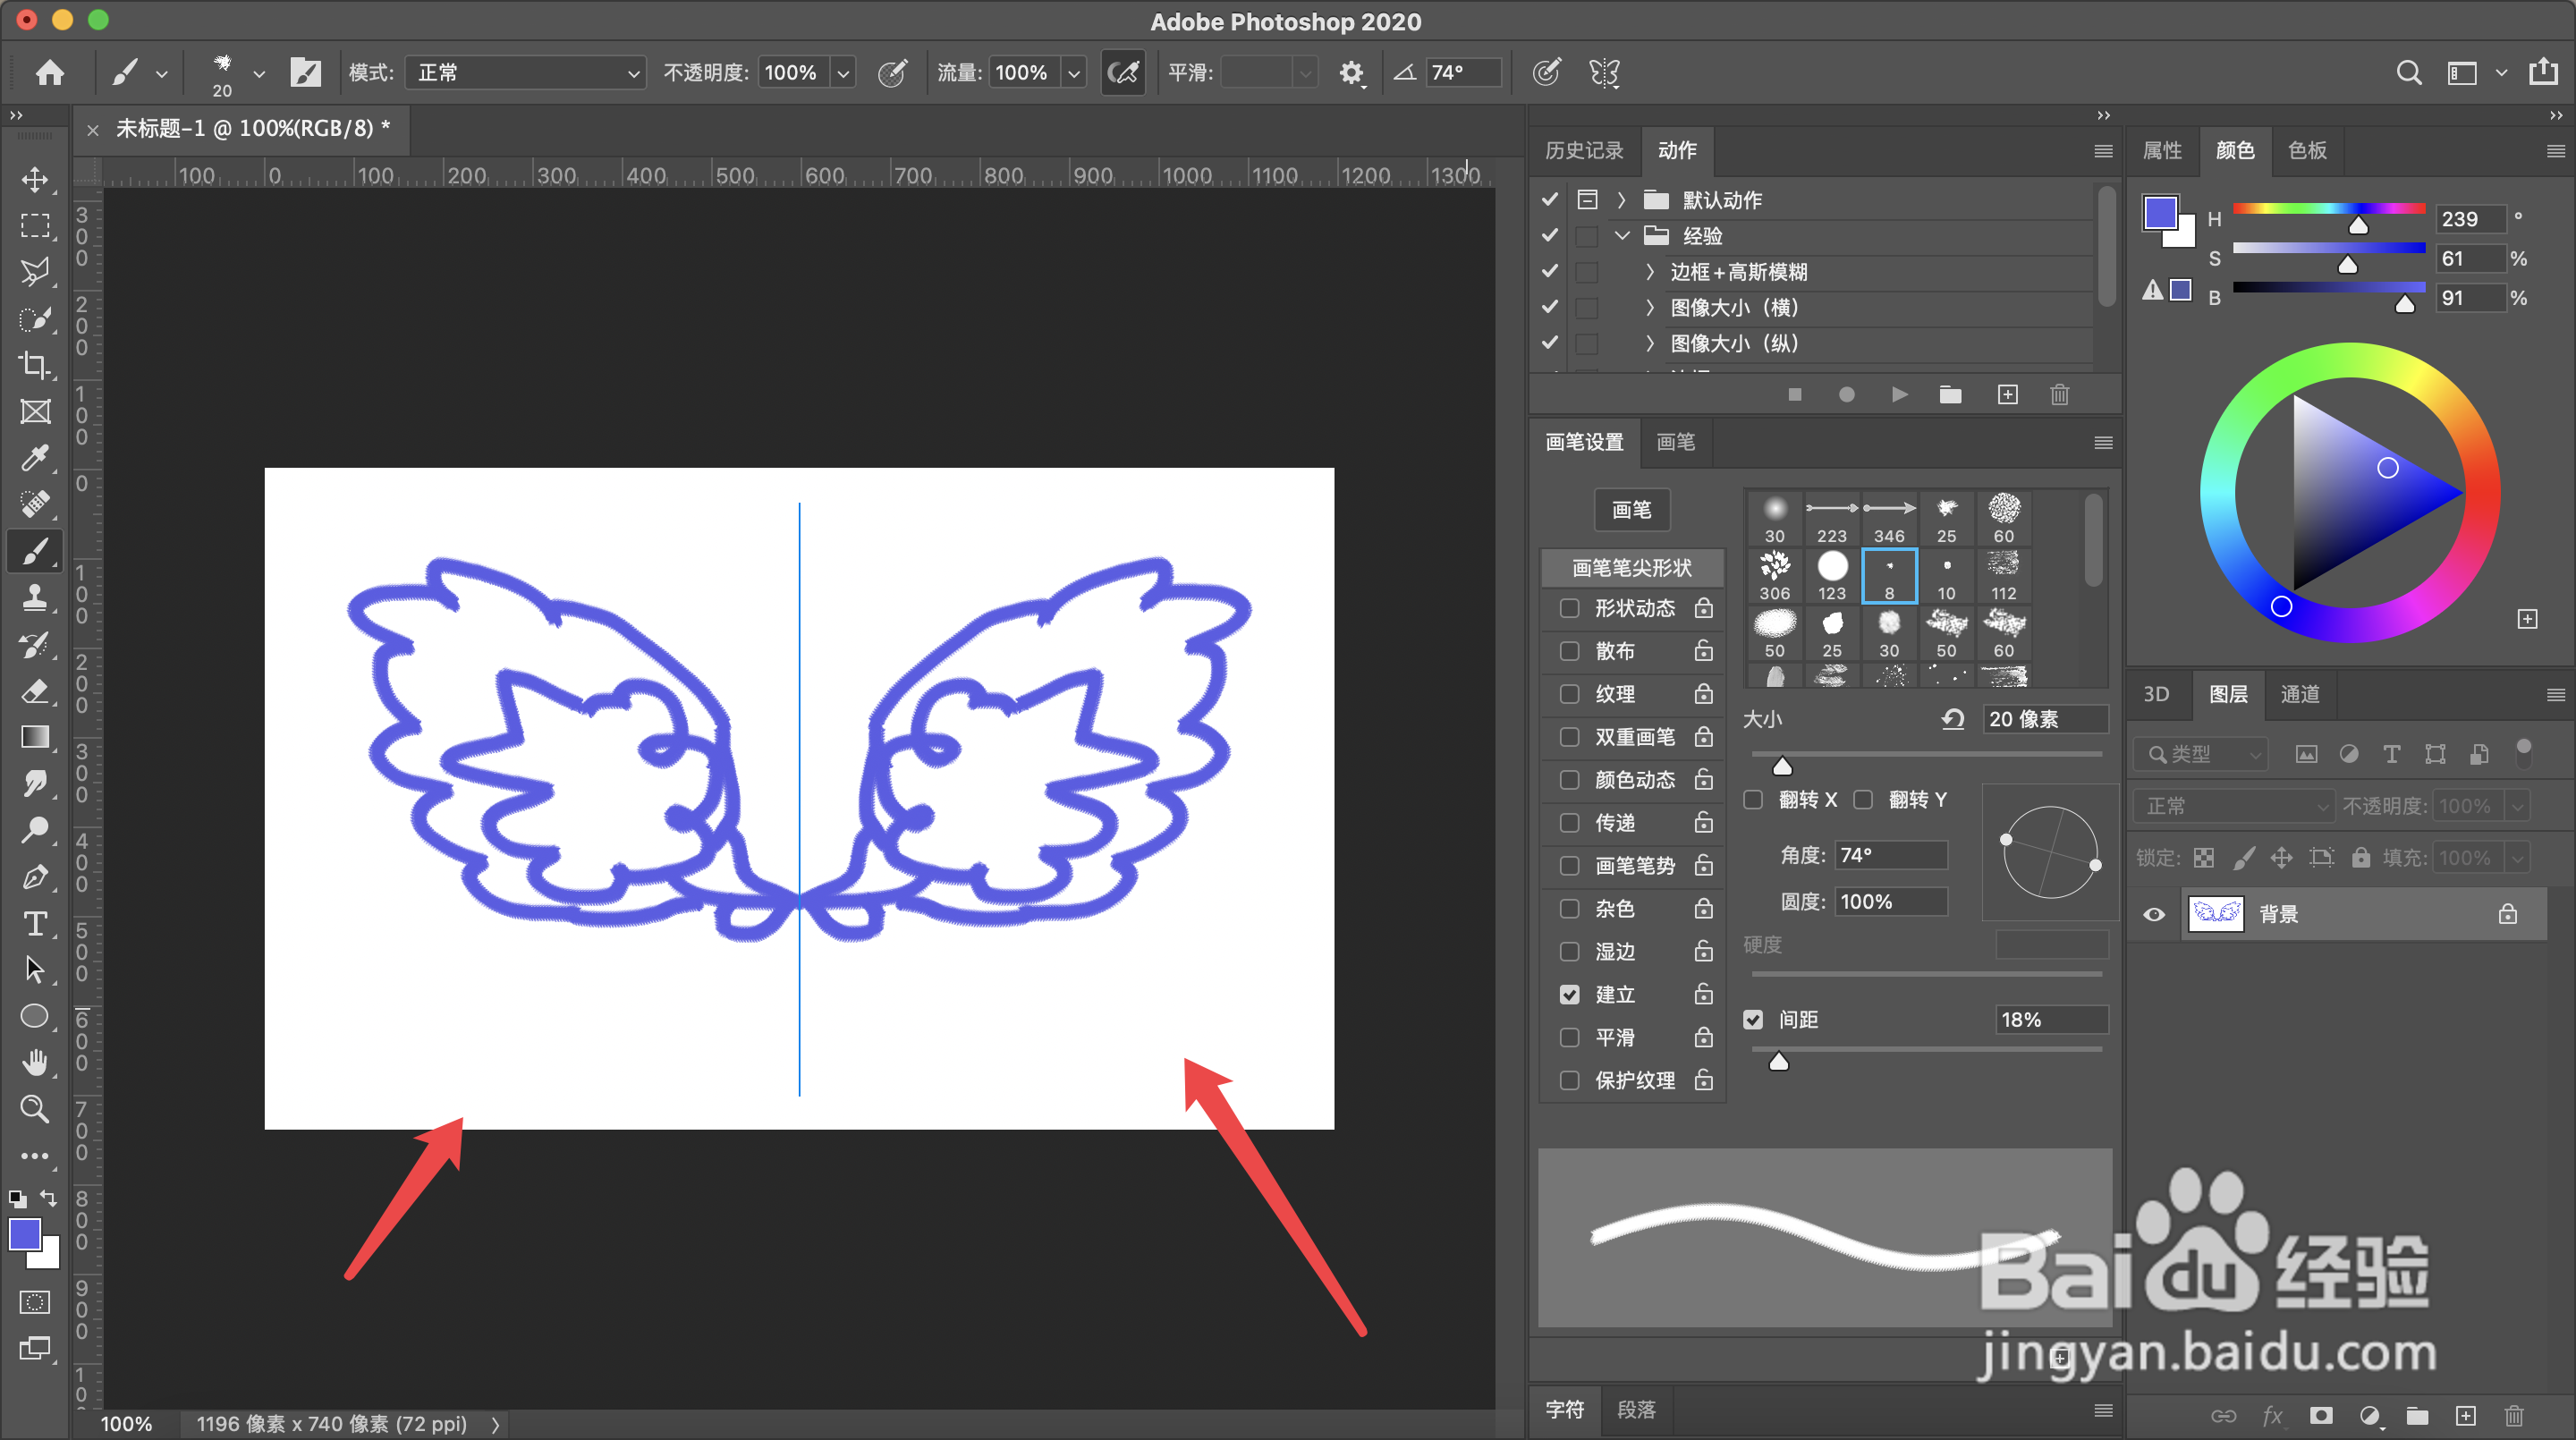Expand the 默认动作 action set
Screen dimensions: 2576x1440
click(x=1621, y=200)
